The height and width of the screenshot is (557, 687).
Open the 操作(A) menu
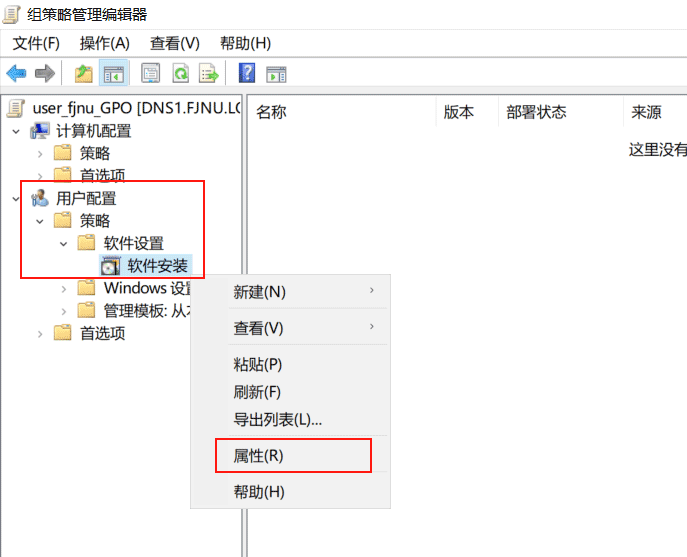(105, 43)
